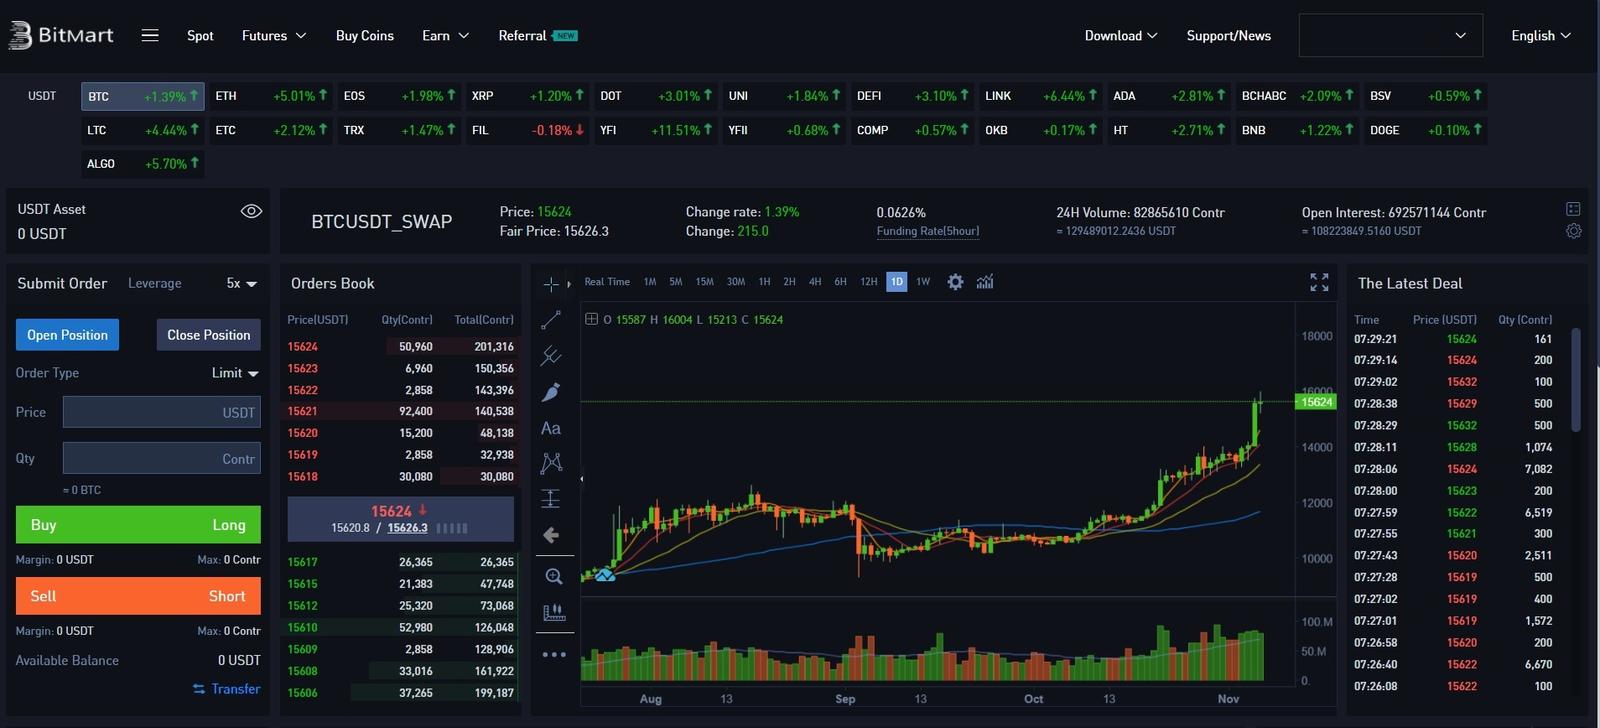This screenshot has width=1600, height=728.
Task: Switch chart to 15M interval
Action: (x=704, y=282)
